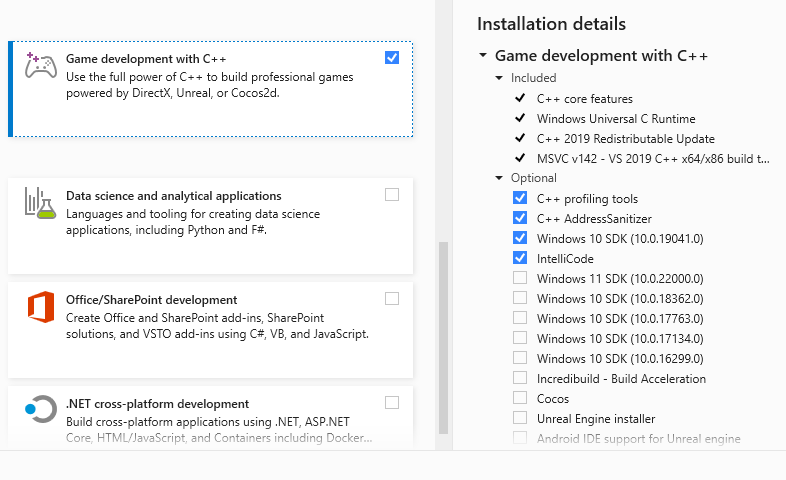Check the Cocos component
The image size is (786, 480).
(520, 398)
